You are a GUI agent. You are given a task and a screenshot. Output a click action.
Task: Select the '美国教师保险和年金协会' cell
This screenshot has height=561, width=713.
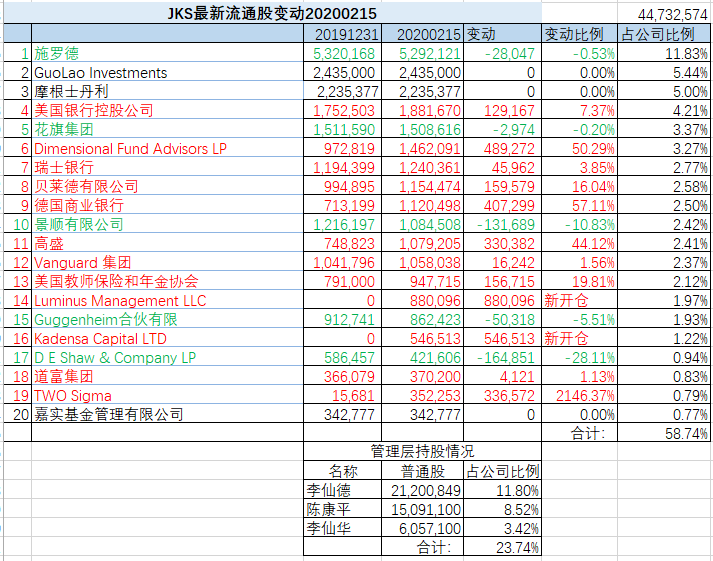167,281
